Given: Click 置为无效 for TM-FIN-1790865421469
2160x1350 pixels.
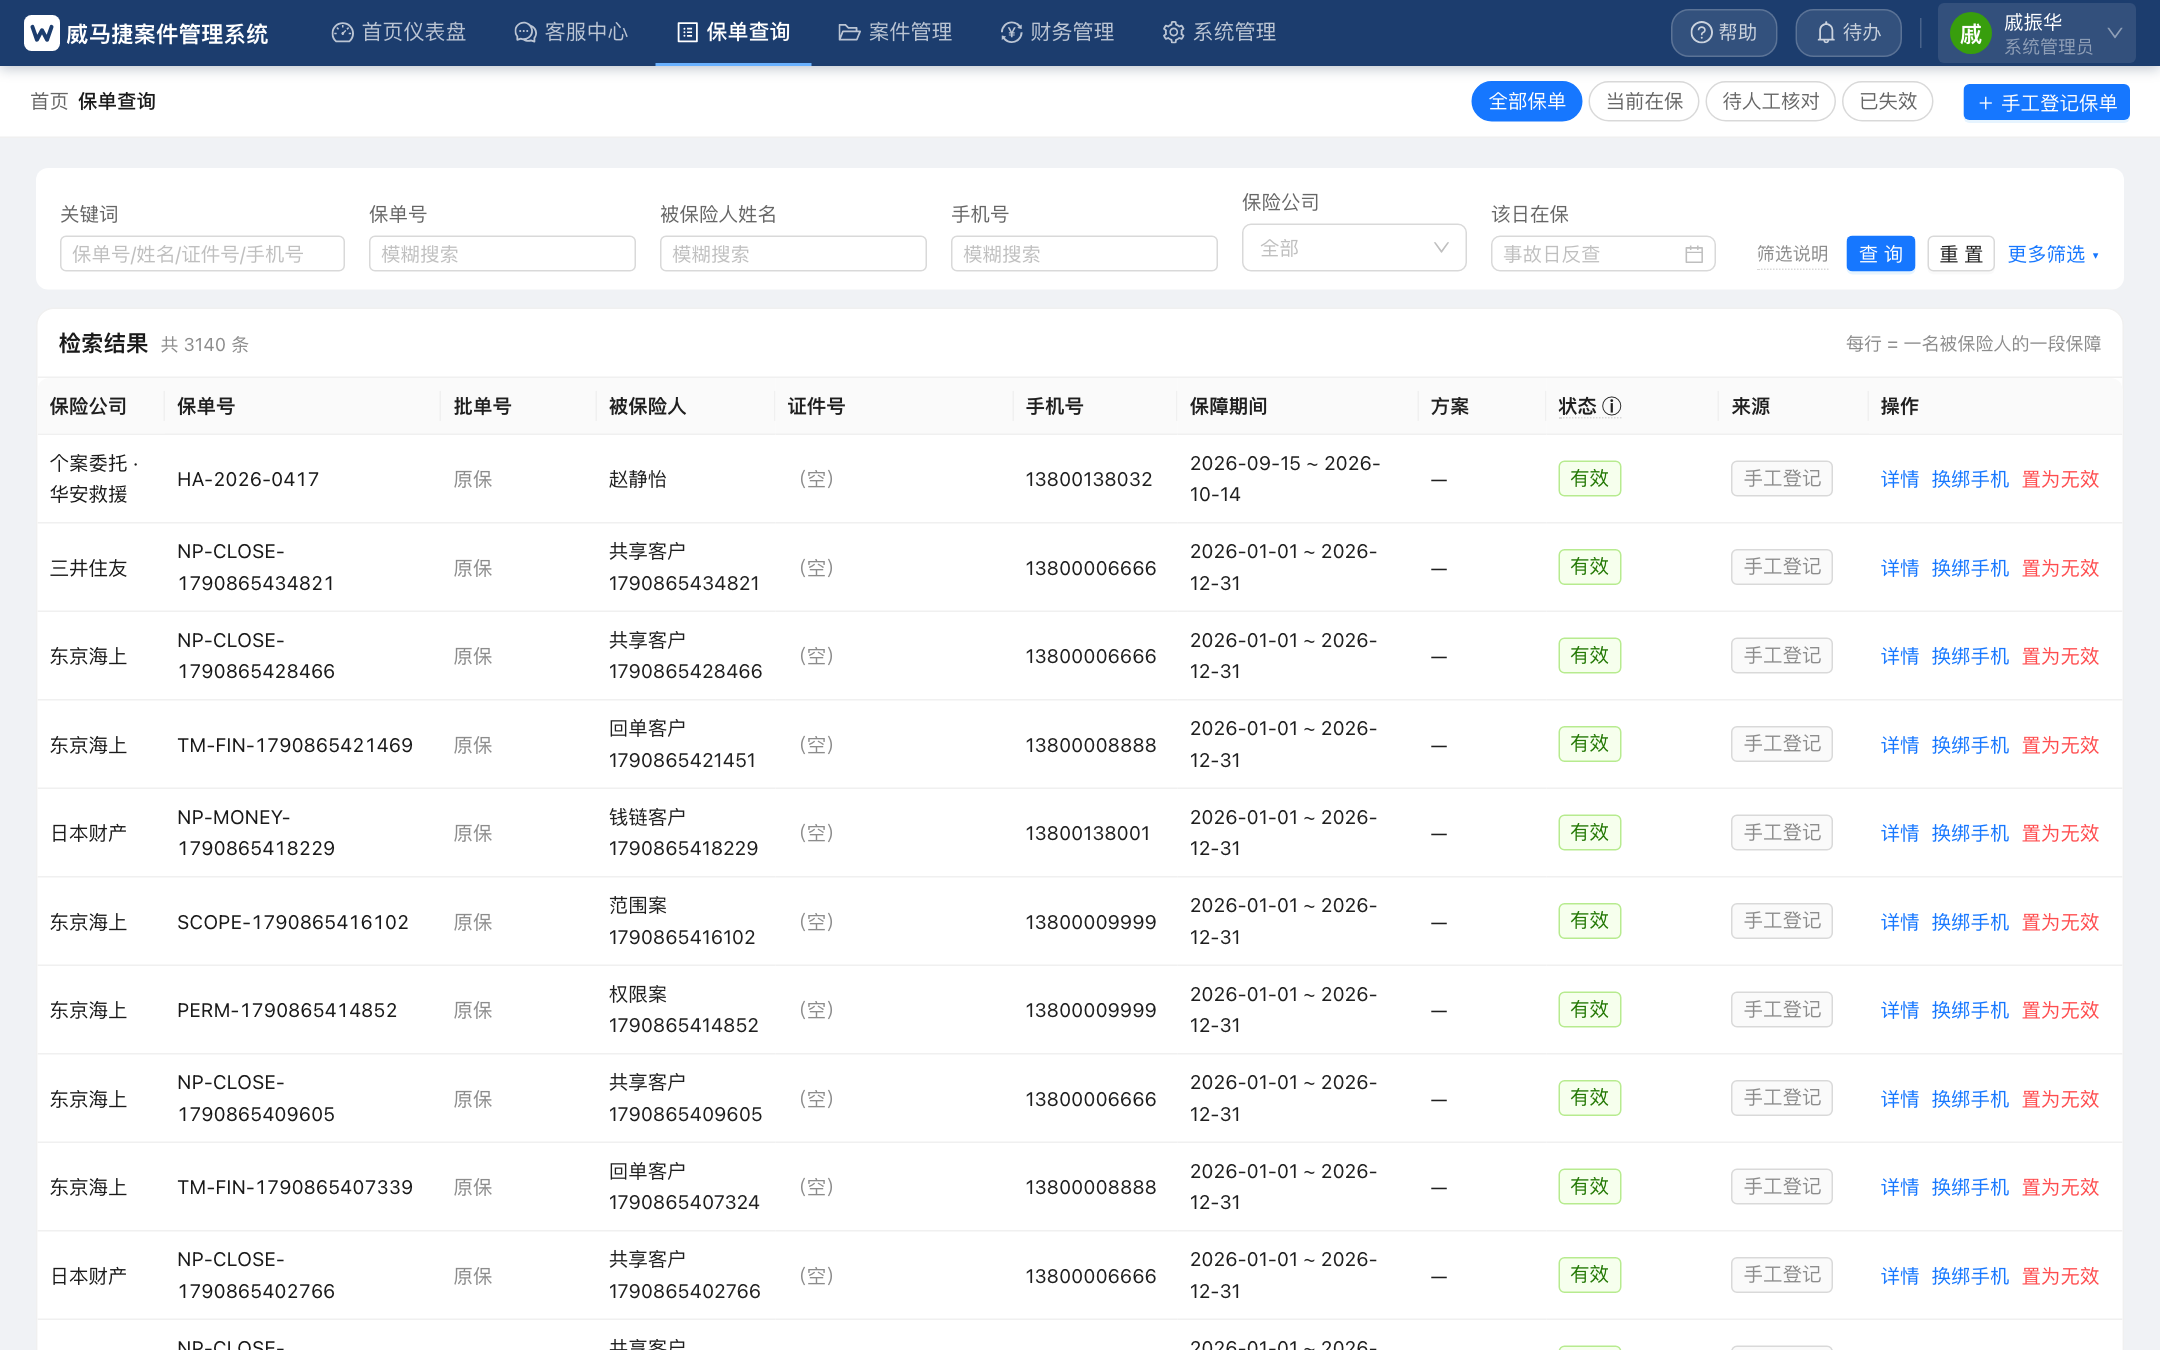Looking at the screenshot, I should coord(2060,745).
